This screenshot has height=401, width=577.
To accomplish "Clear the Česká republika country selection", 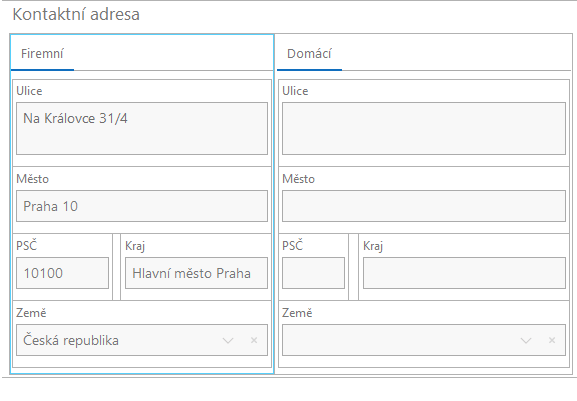I will click(x=254, y=340).
